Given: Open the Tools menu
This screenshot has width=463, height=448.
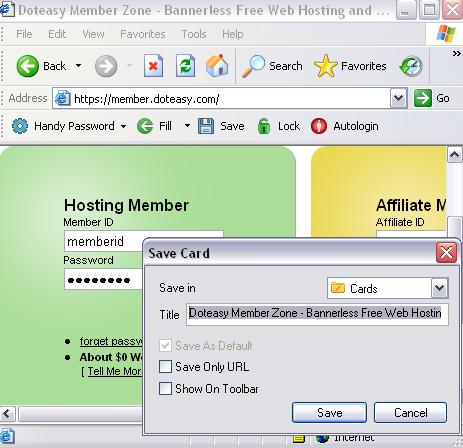Looking at the screenshot, I should click(194, 34).
